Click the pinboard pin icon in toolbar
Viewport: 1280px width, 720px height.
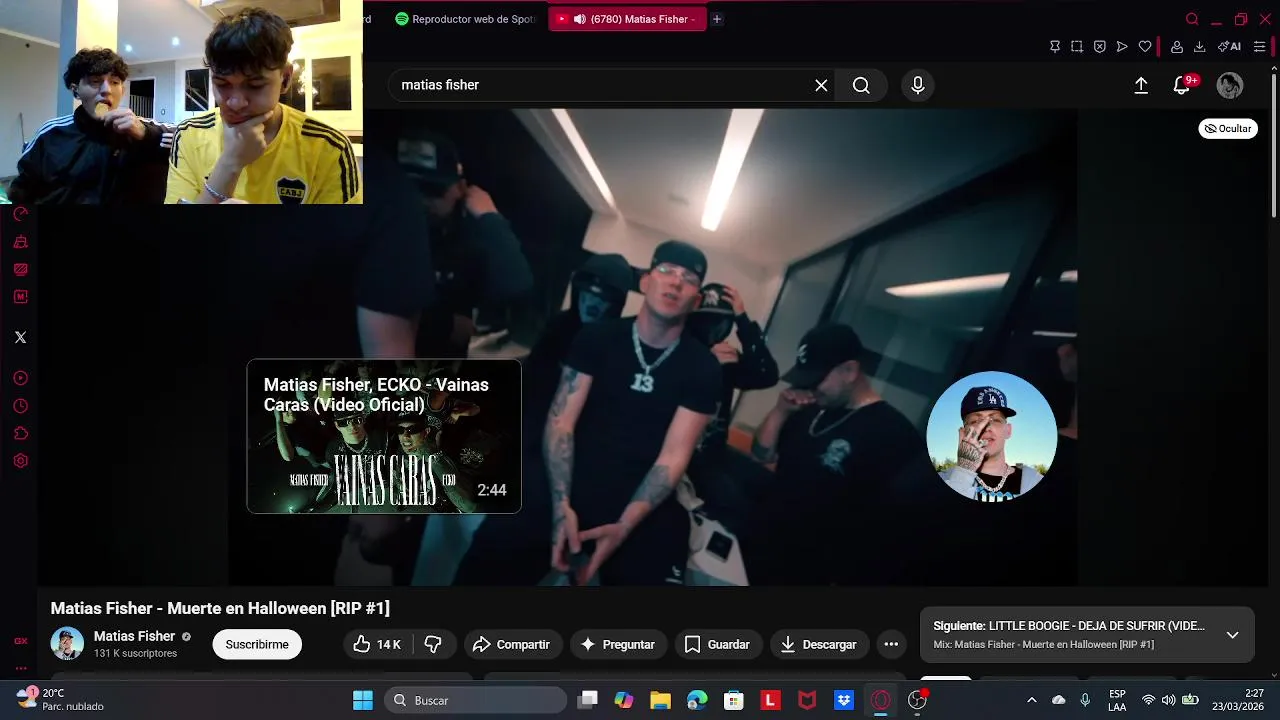coord(1054,46)
